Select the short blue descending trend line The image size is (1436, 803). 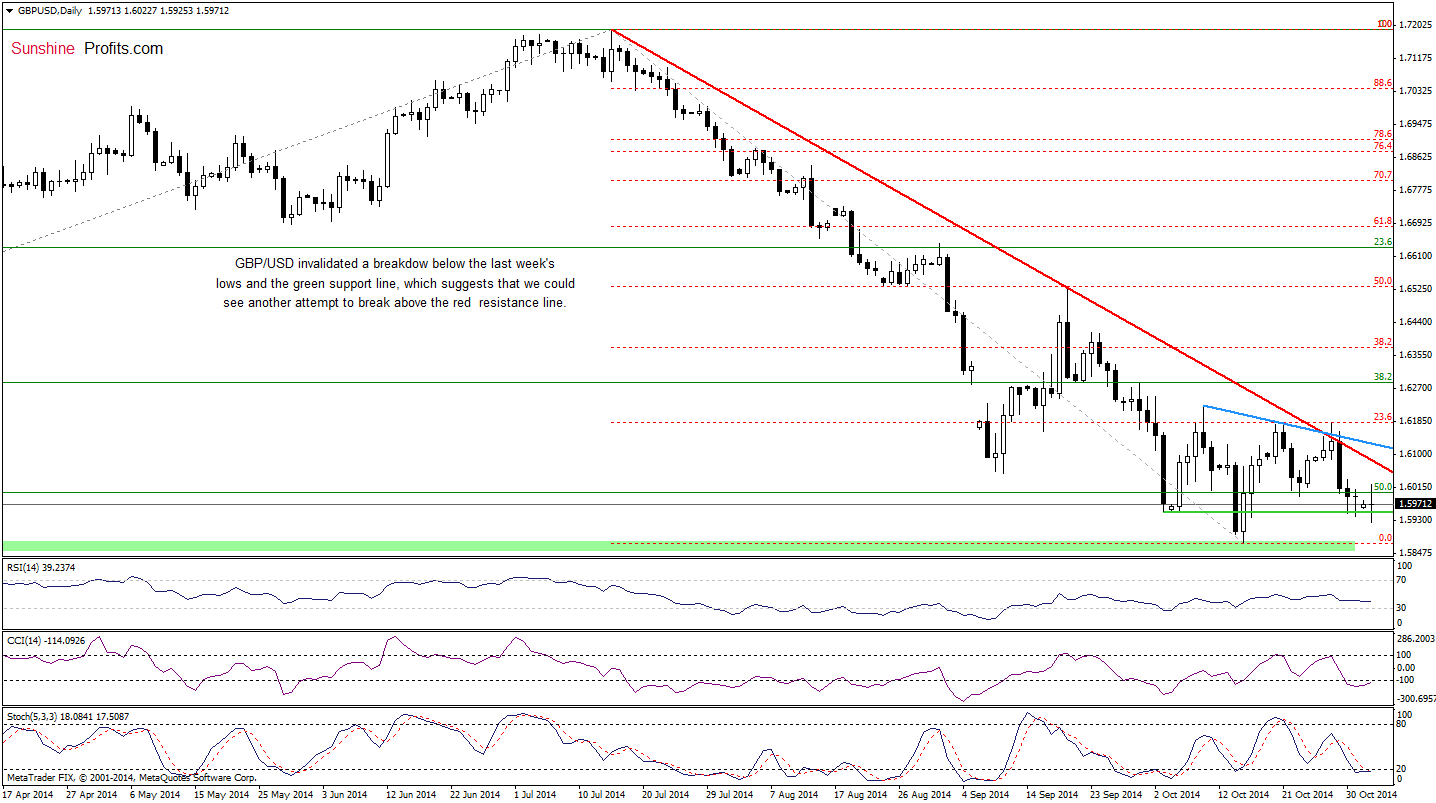tap(1297, 426)
